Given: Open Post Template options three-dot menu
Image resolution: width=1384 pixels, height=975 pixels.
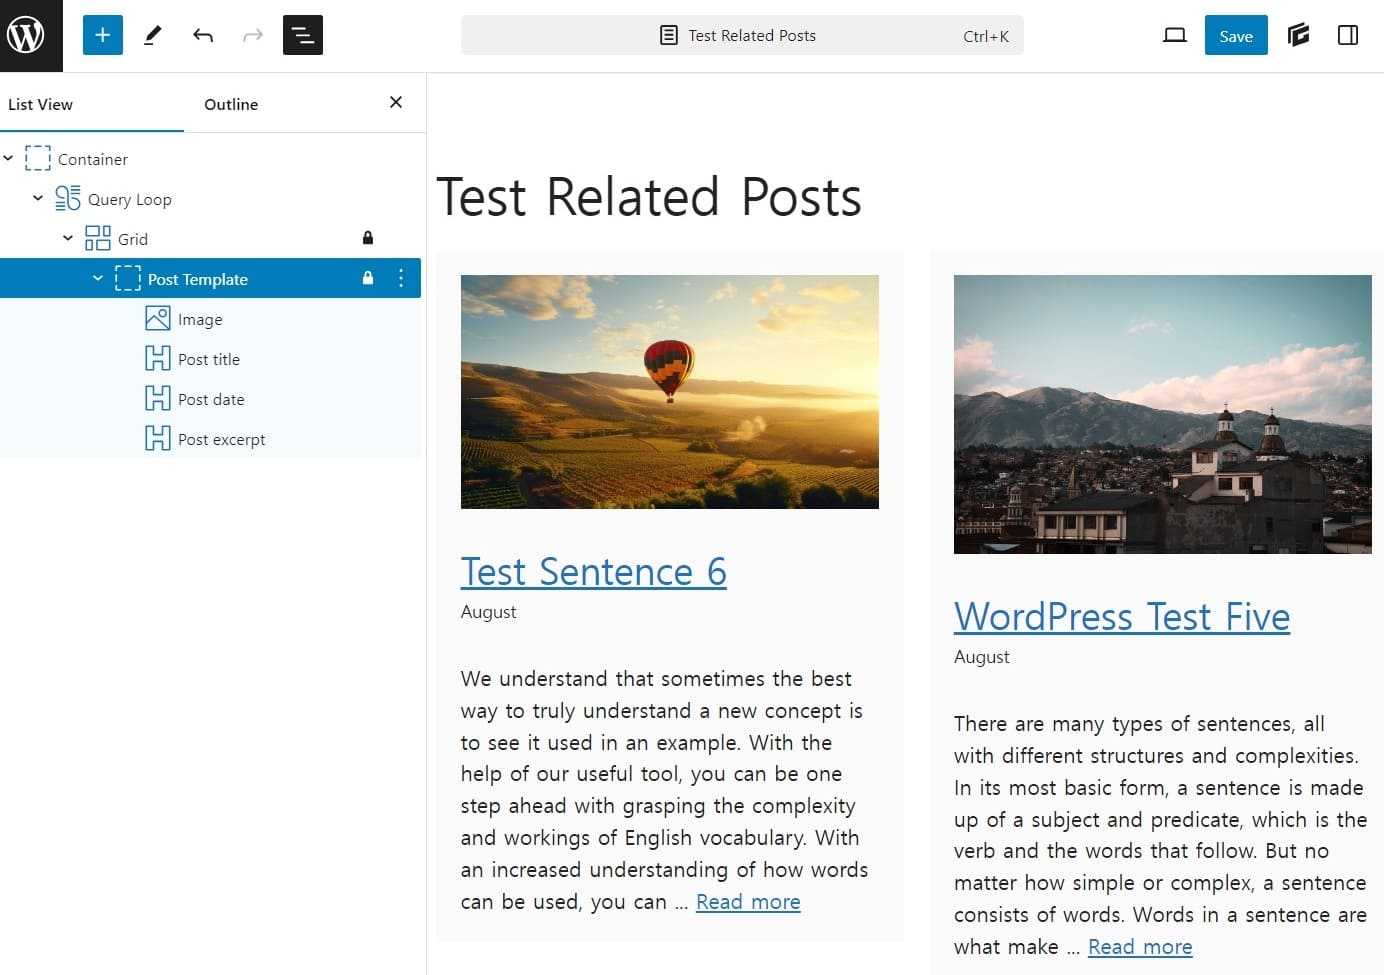Looking at the screenshot, I should [401, 278].
